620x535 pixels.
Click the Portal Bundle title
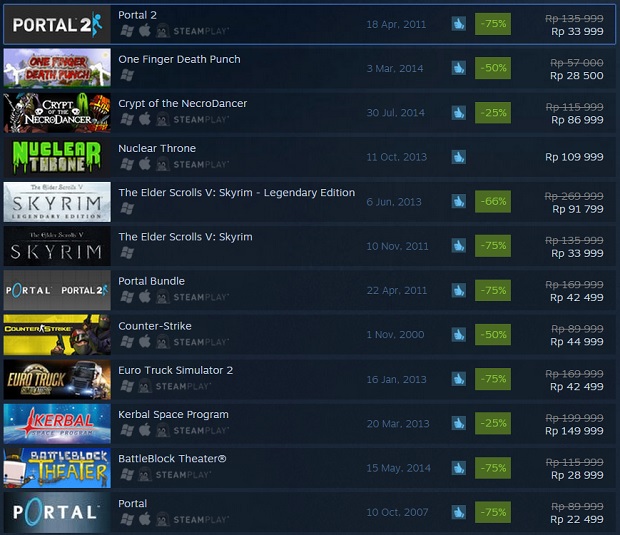(x=151, y=281)
